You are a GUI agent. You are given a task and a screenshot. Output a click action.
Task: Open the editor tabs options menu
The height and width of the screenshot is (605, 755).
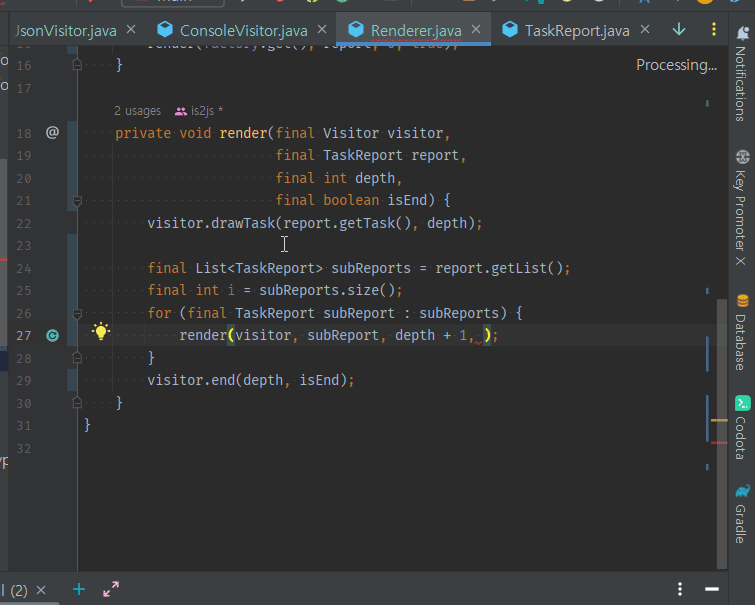(x=714, y=29)
